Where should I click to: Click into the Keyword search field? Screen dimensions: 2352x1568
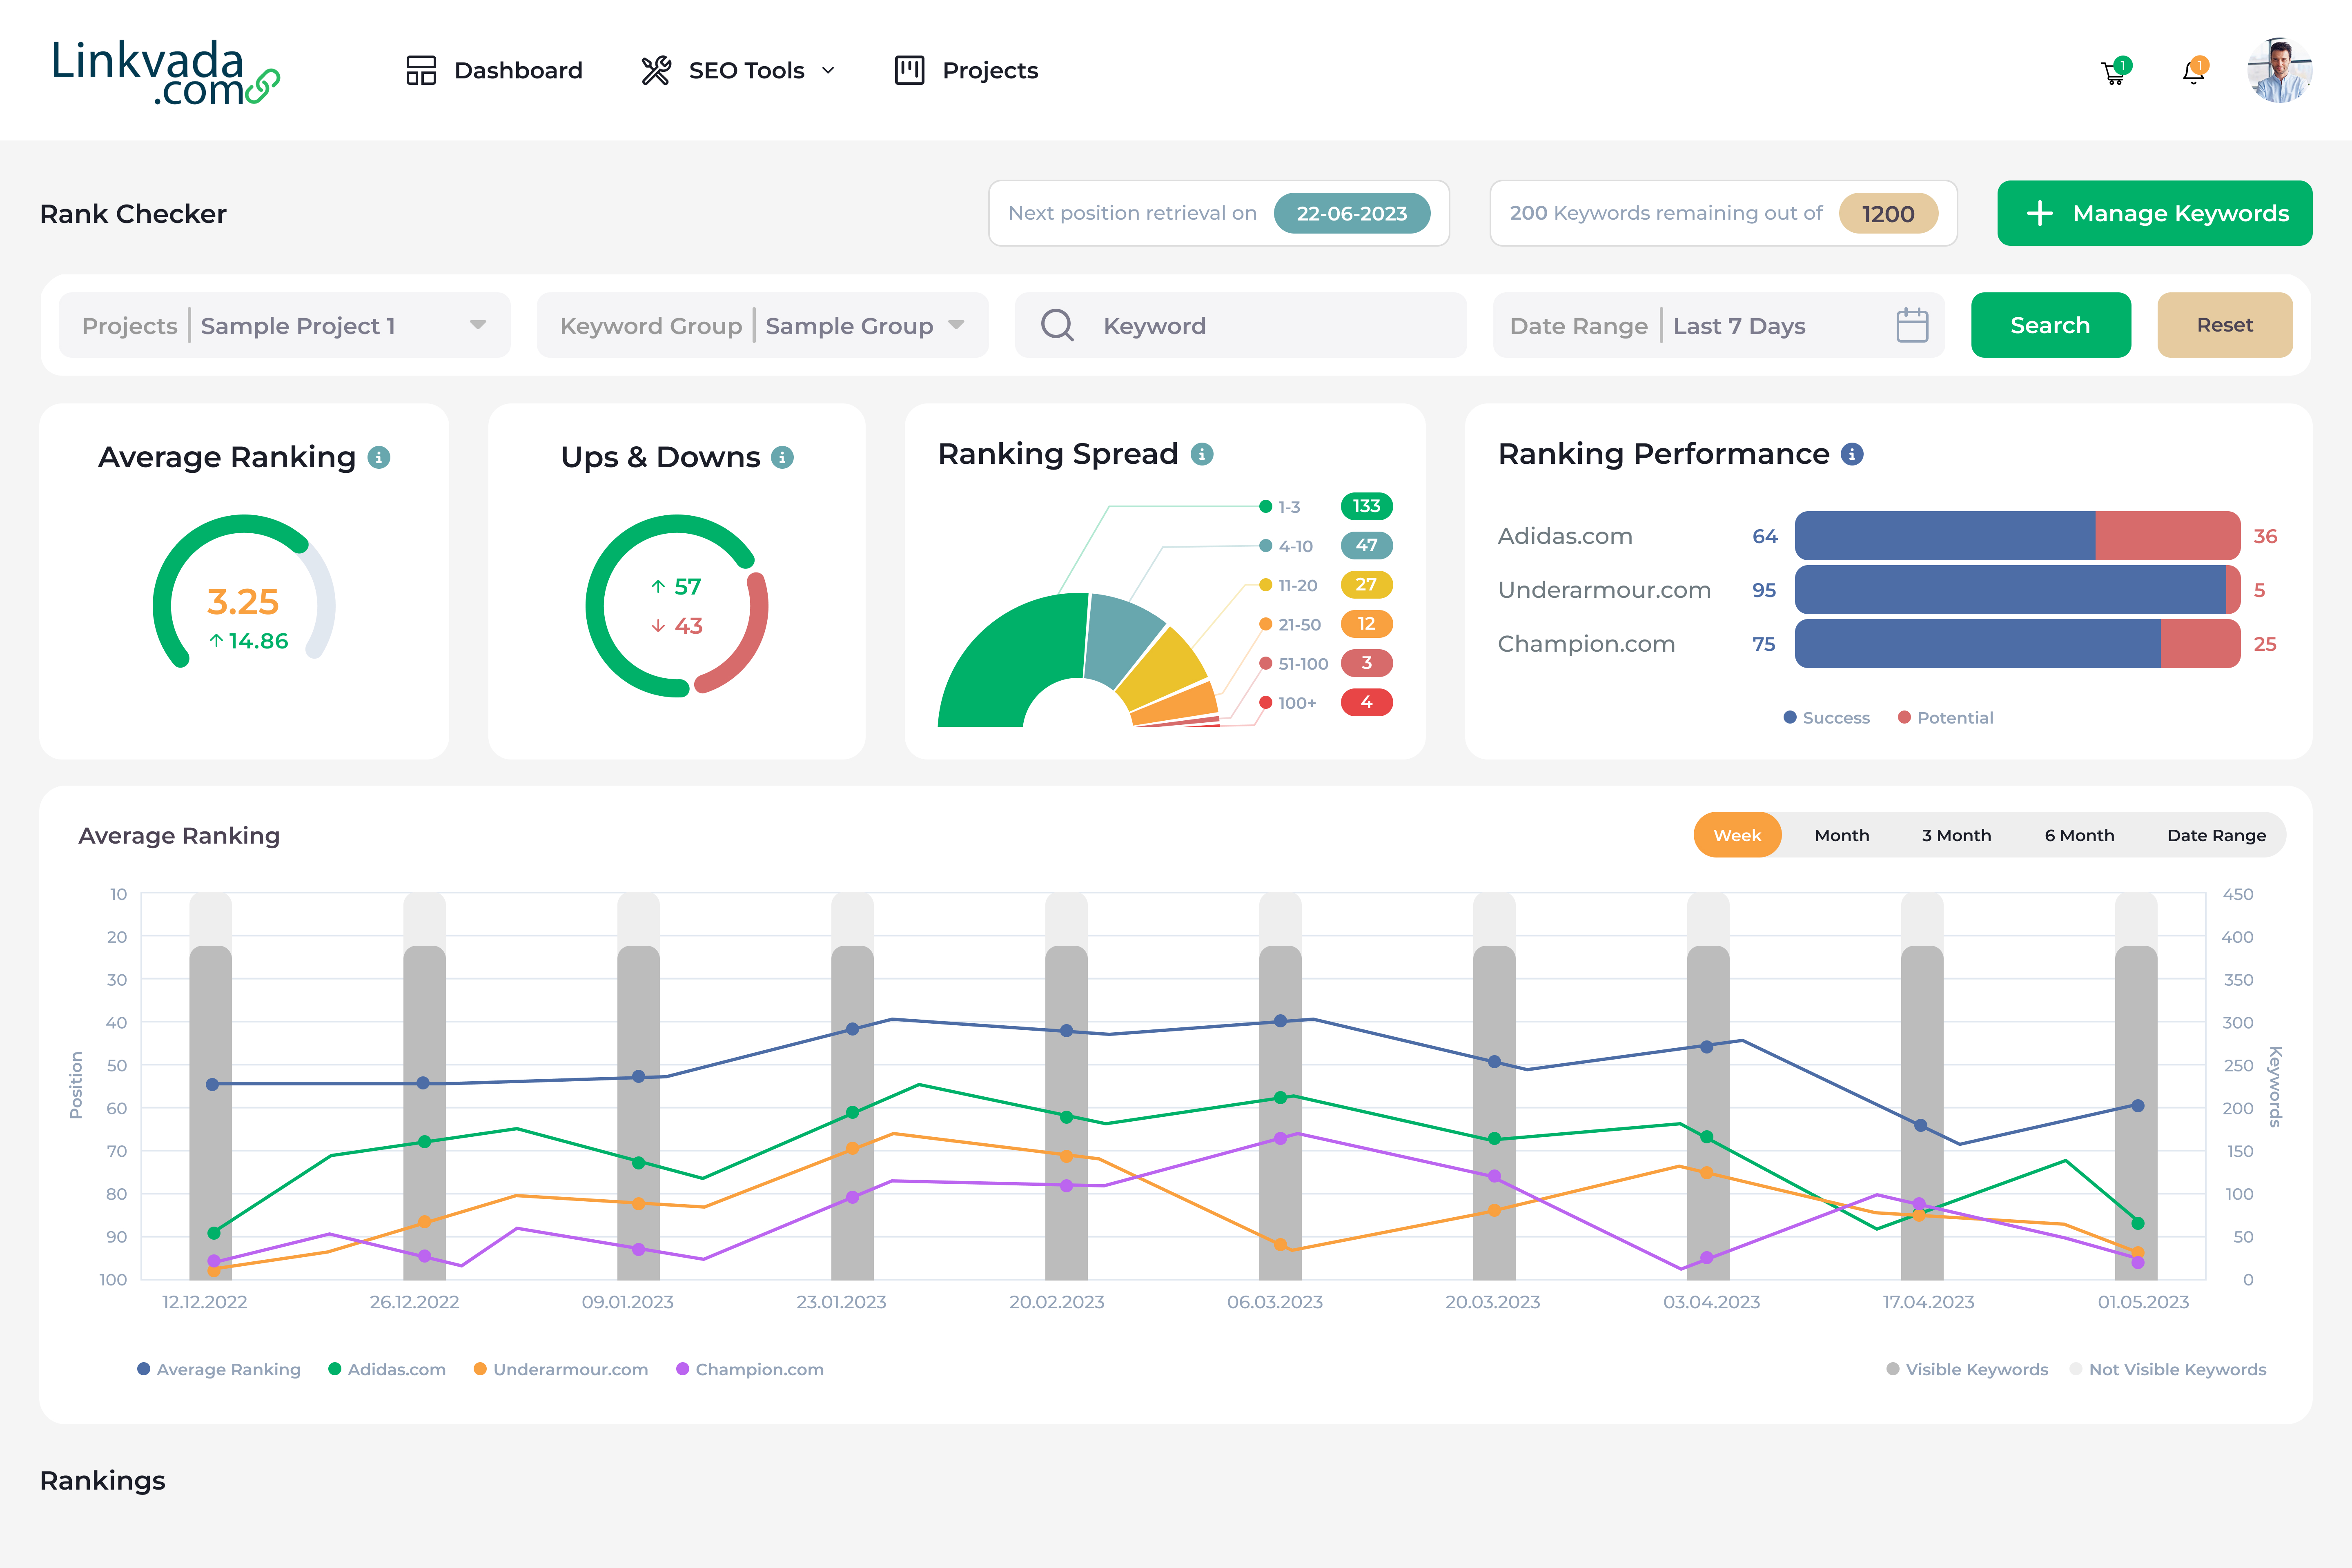point(1241,325)
